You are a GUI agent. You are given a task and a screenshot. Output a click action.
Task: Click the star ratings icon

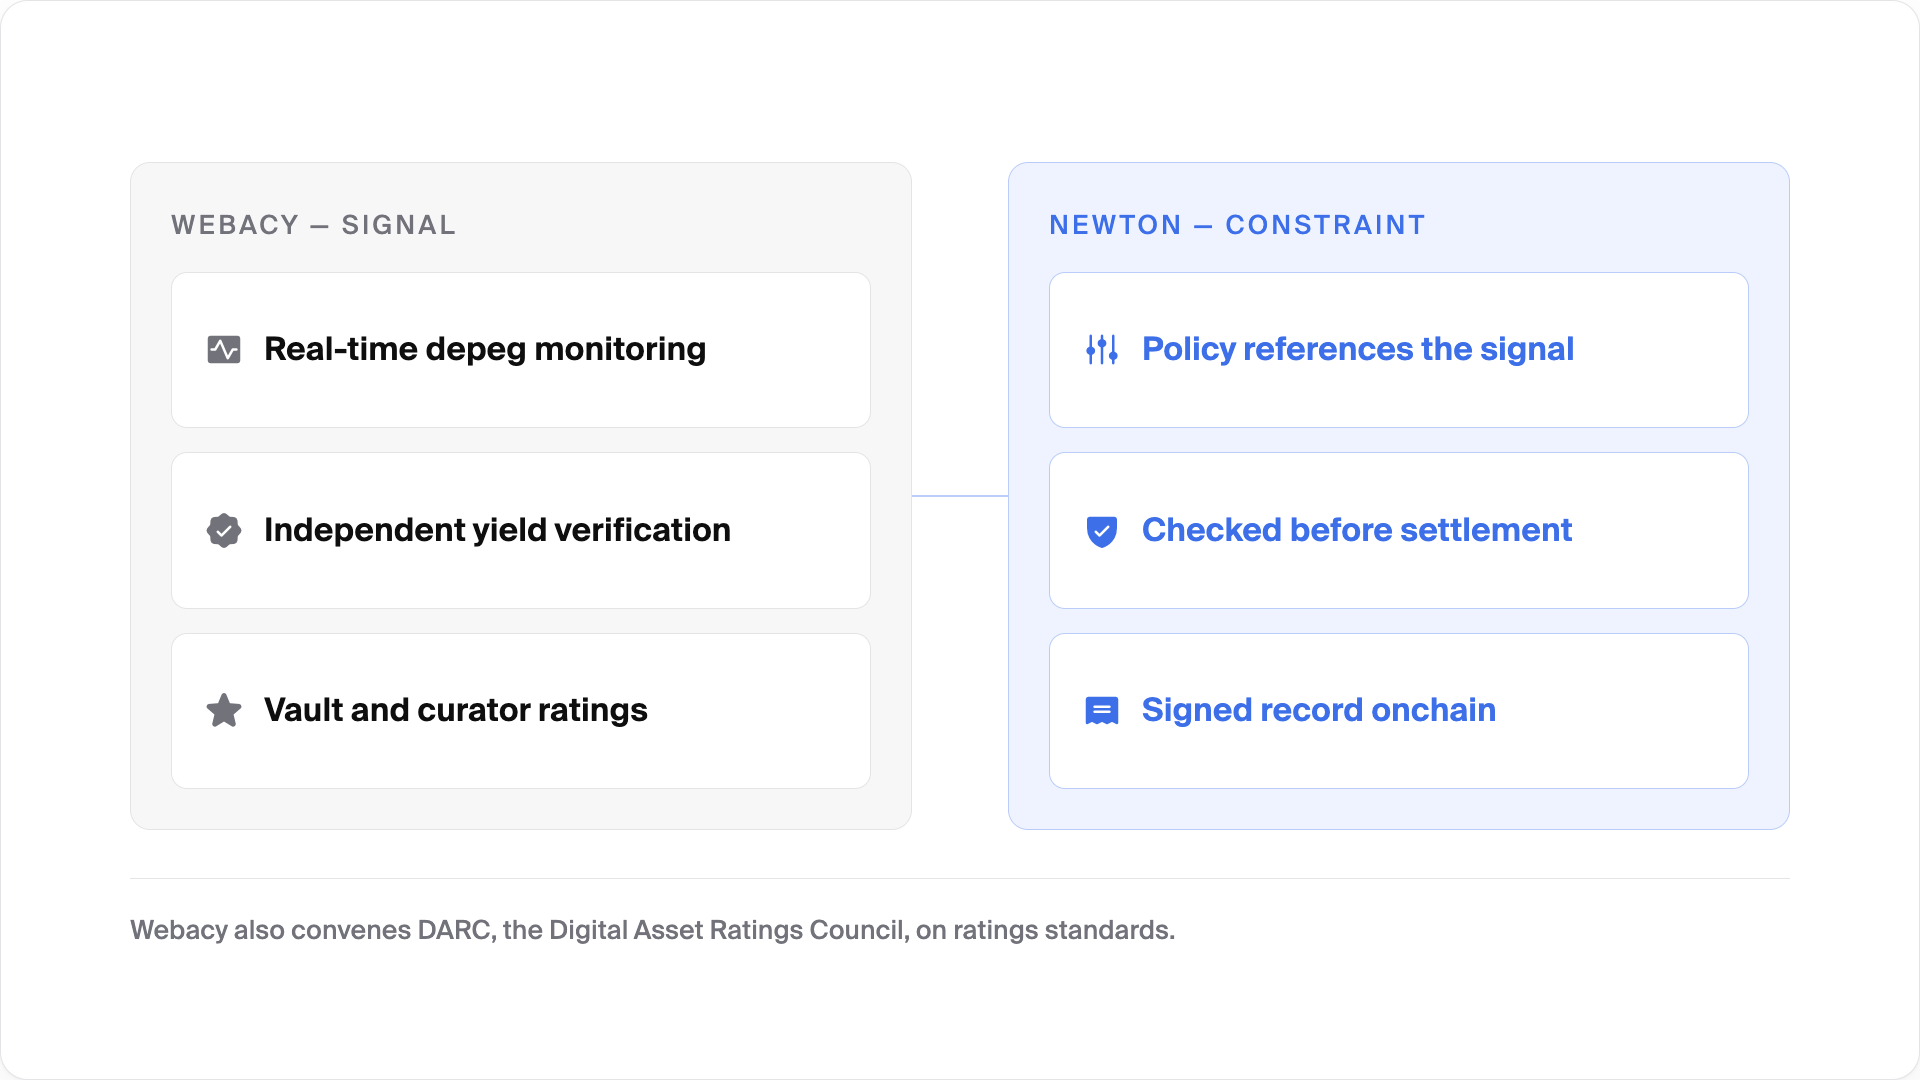click(224, 711)
